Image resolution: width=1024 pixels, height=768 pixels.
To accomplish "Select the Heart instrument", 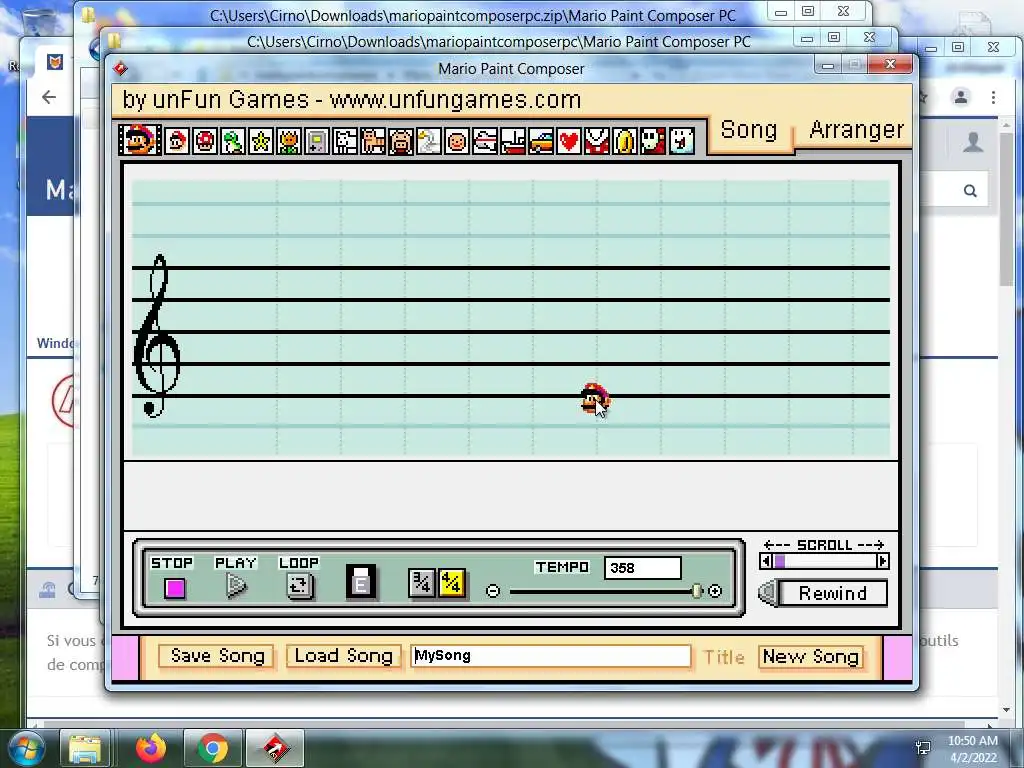I will (x=569, y=141).
